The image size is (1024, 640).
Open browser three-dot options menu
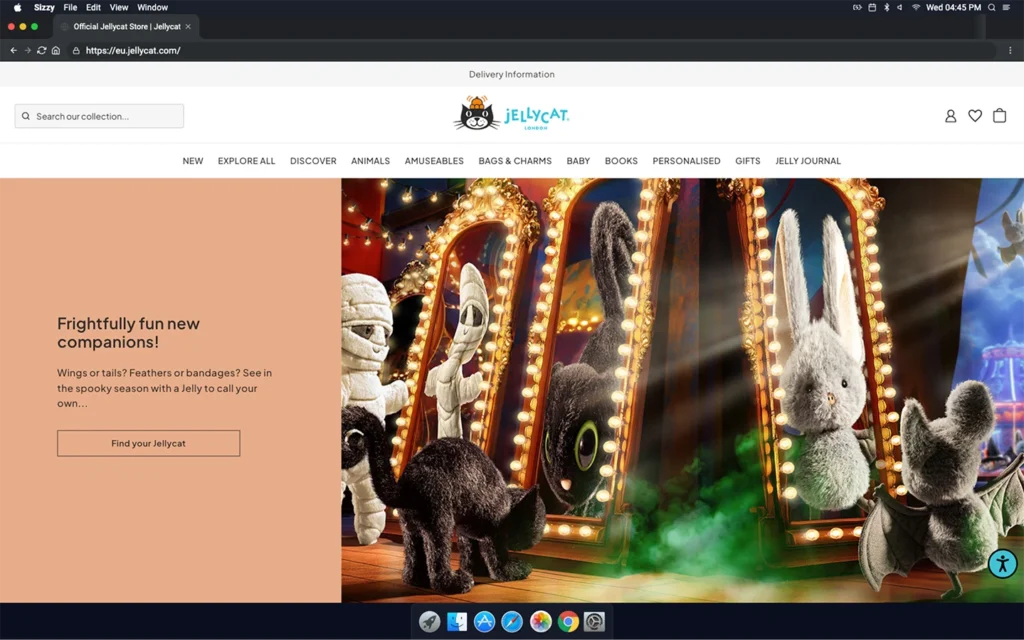click(1010, 50)
